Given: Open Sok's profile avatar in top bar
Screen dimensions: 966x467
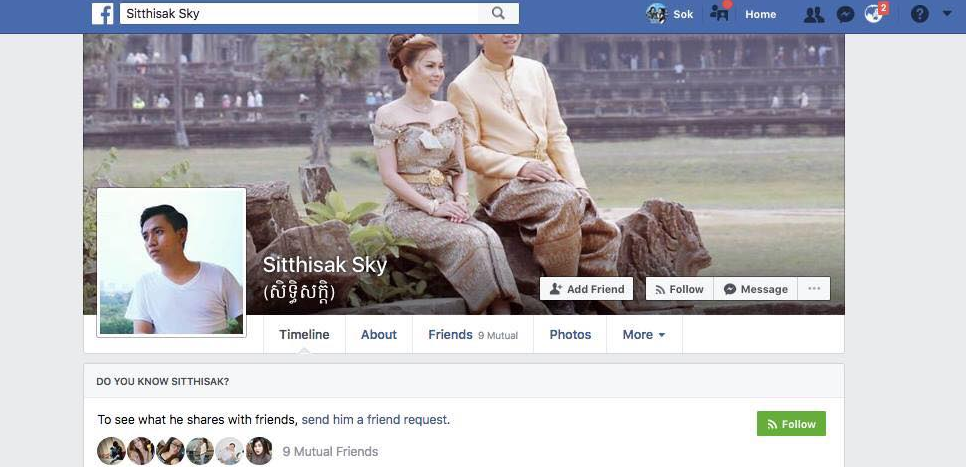Looking at the screenshot, I should (656, 14).
